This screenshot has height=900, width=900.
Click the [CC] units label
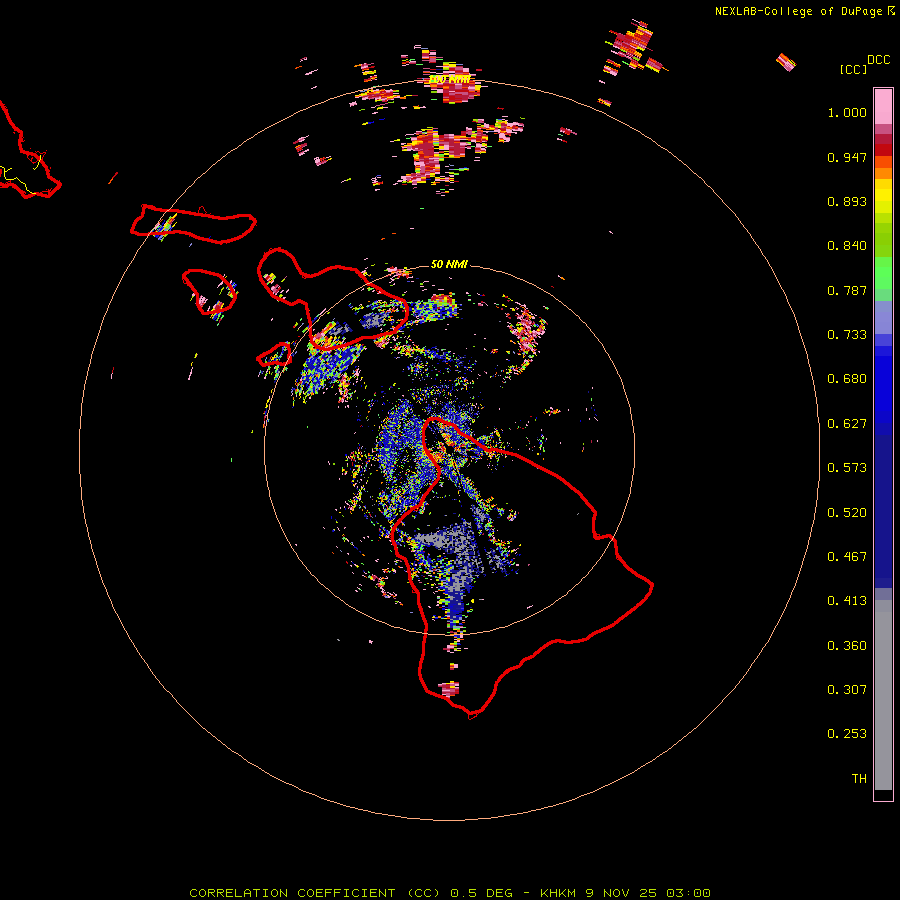tap(853, 69)
